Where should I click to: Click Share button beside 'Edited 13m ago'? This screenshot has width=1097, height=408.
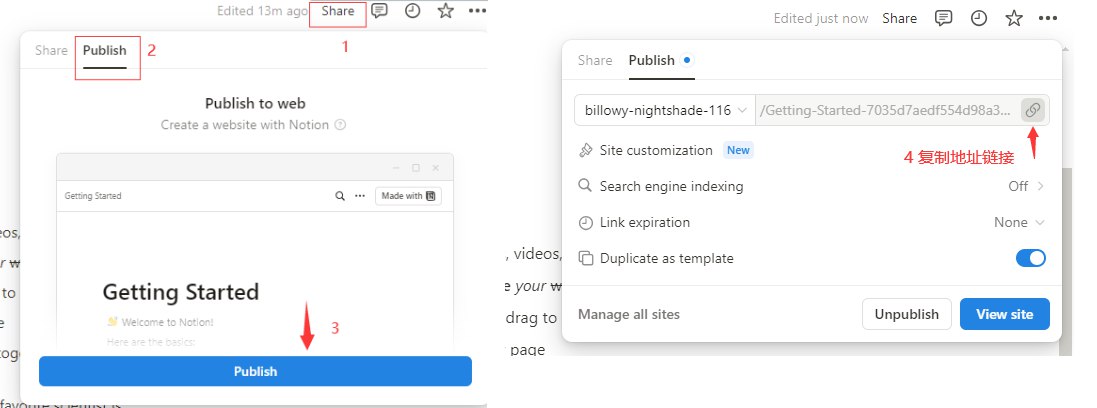click(338, 11)
